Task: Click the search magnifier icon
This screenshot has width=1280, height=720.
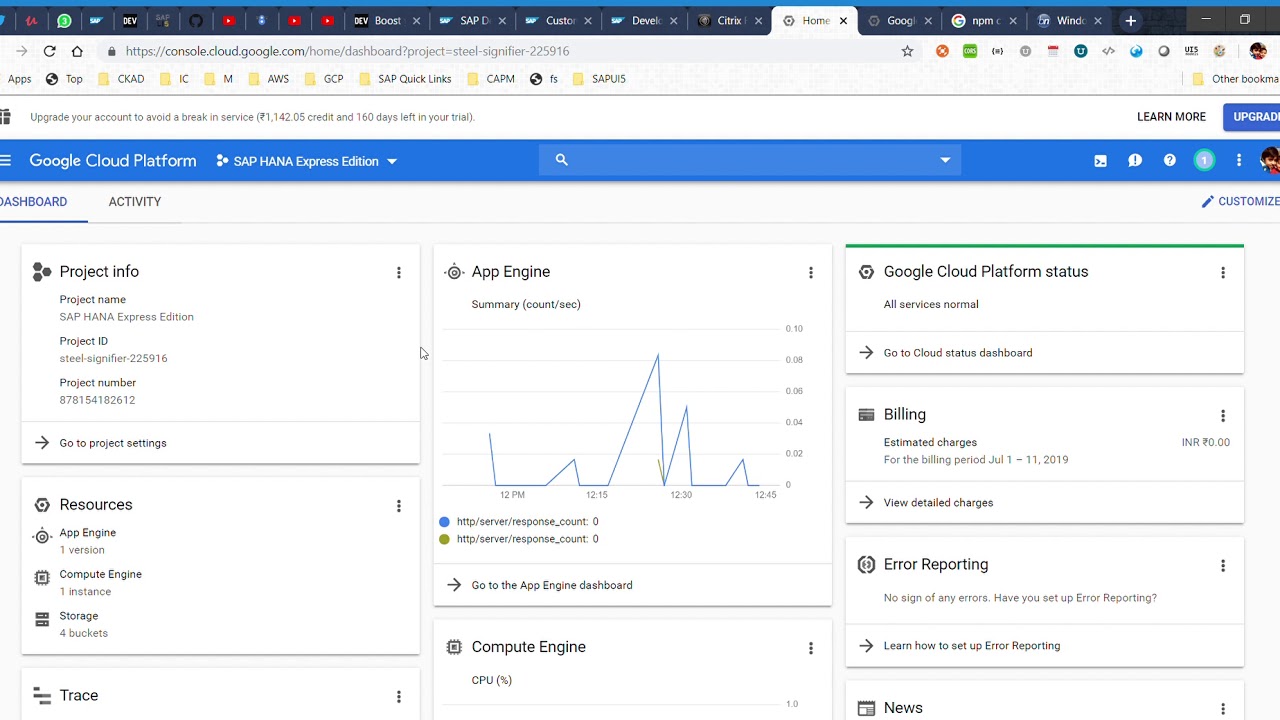Action: pyautogui.click(x=561, y=160)
